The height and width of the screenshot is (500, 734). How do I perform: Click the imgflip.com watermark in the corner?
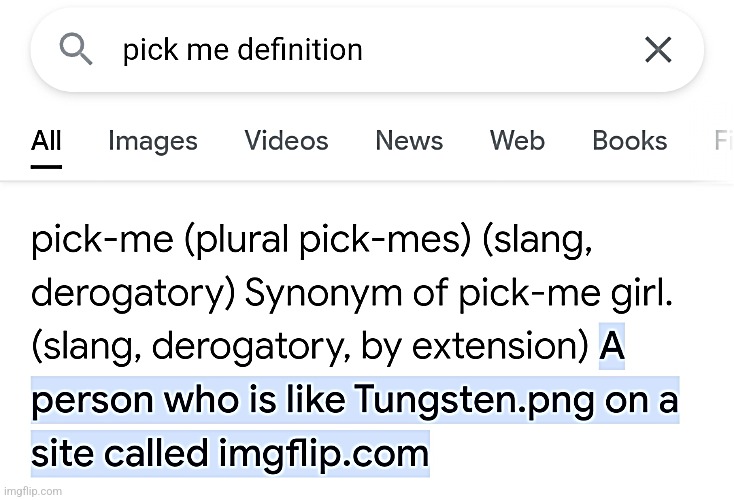32,492
